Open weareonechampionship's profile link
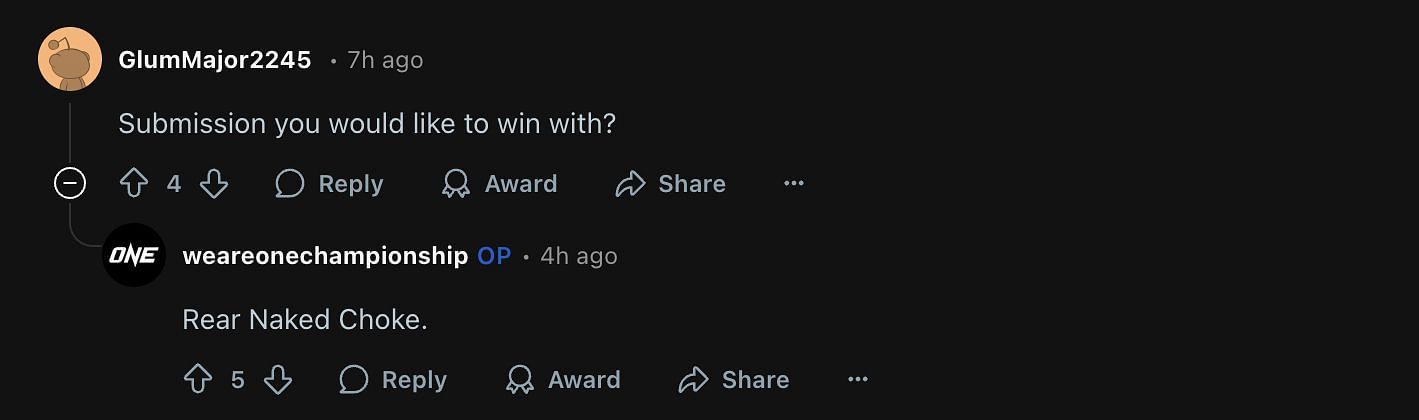 pos(325,256)
